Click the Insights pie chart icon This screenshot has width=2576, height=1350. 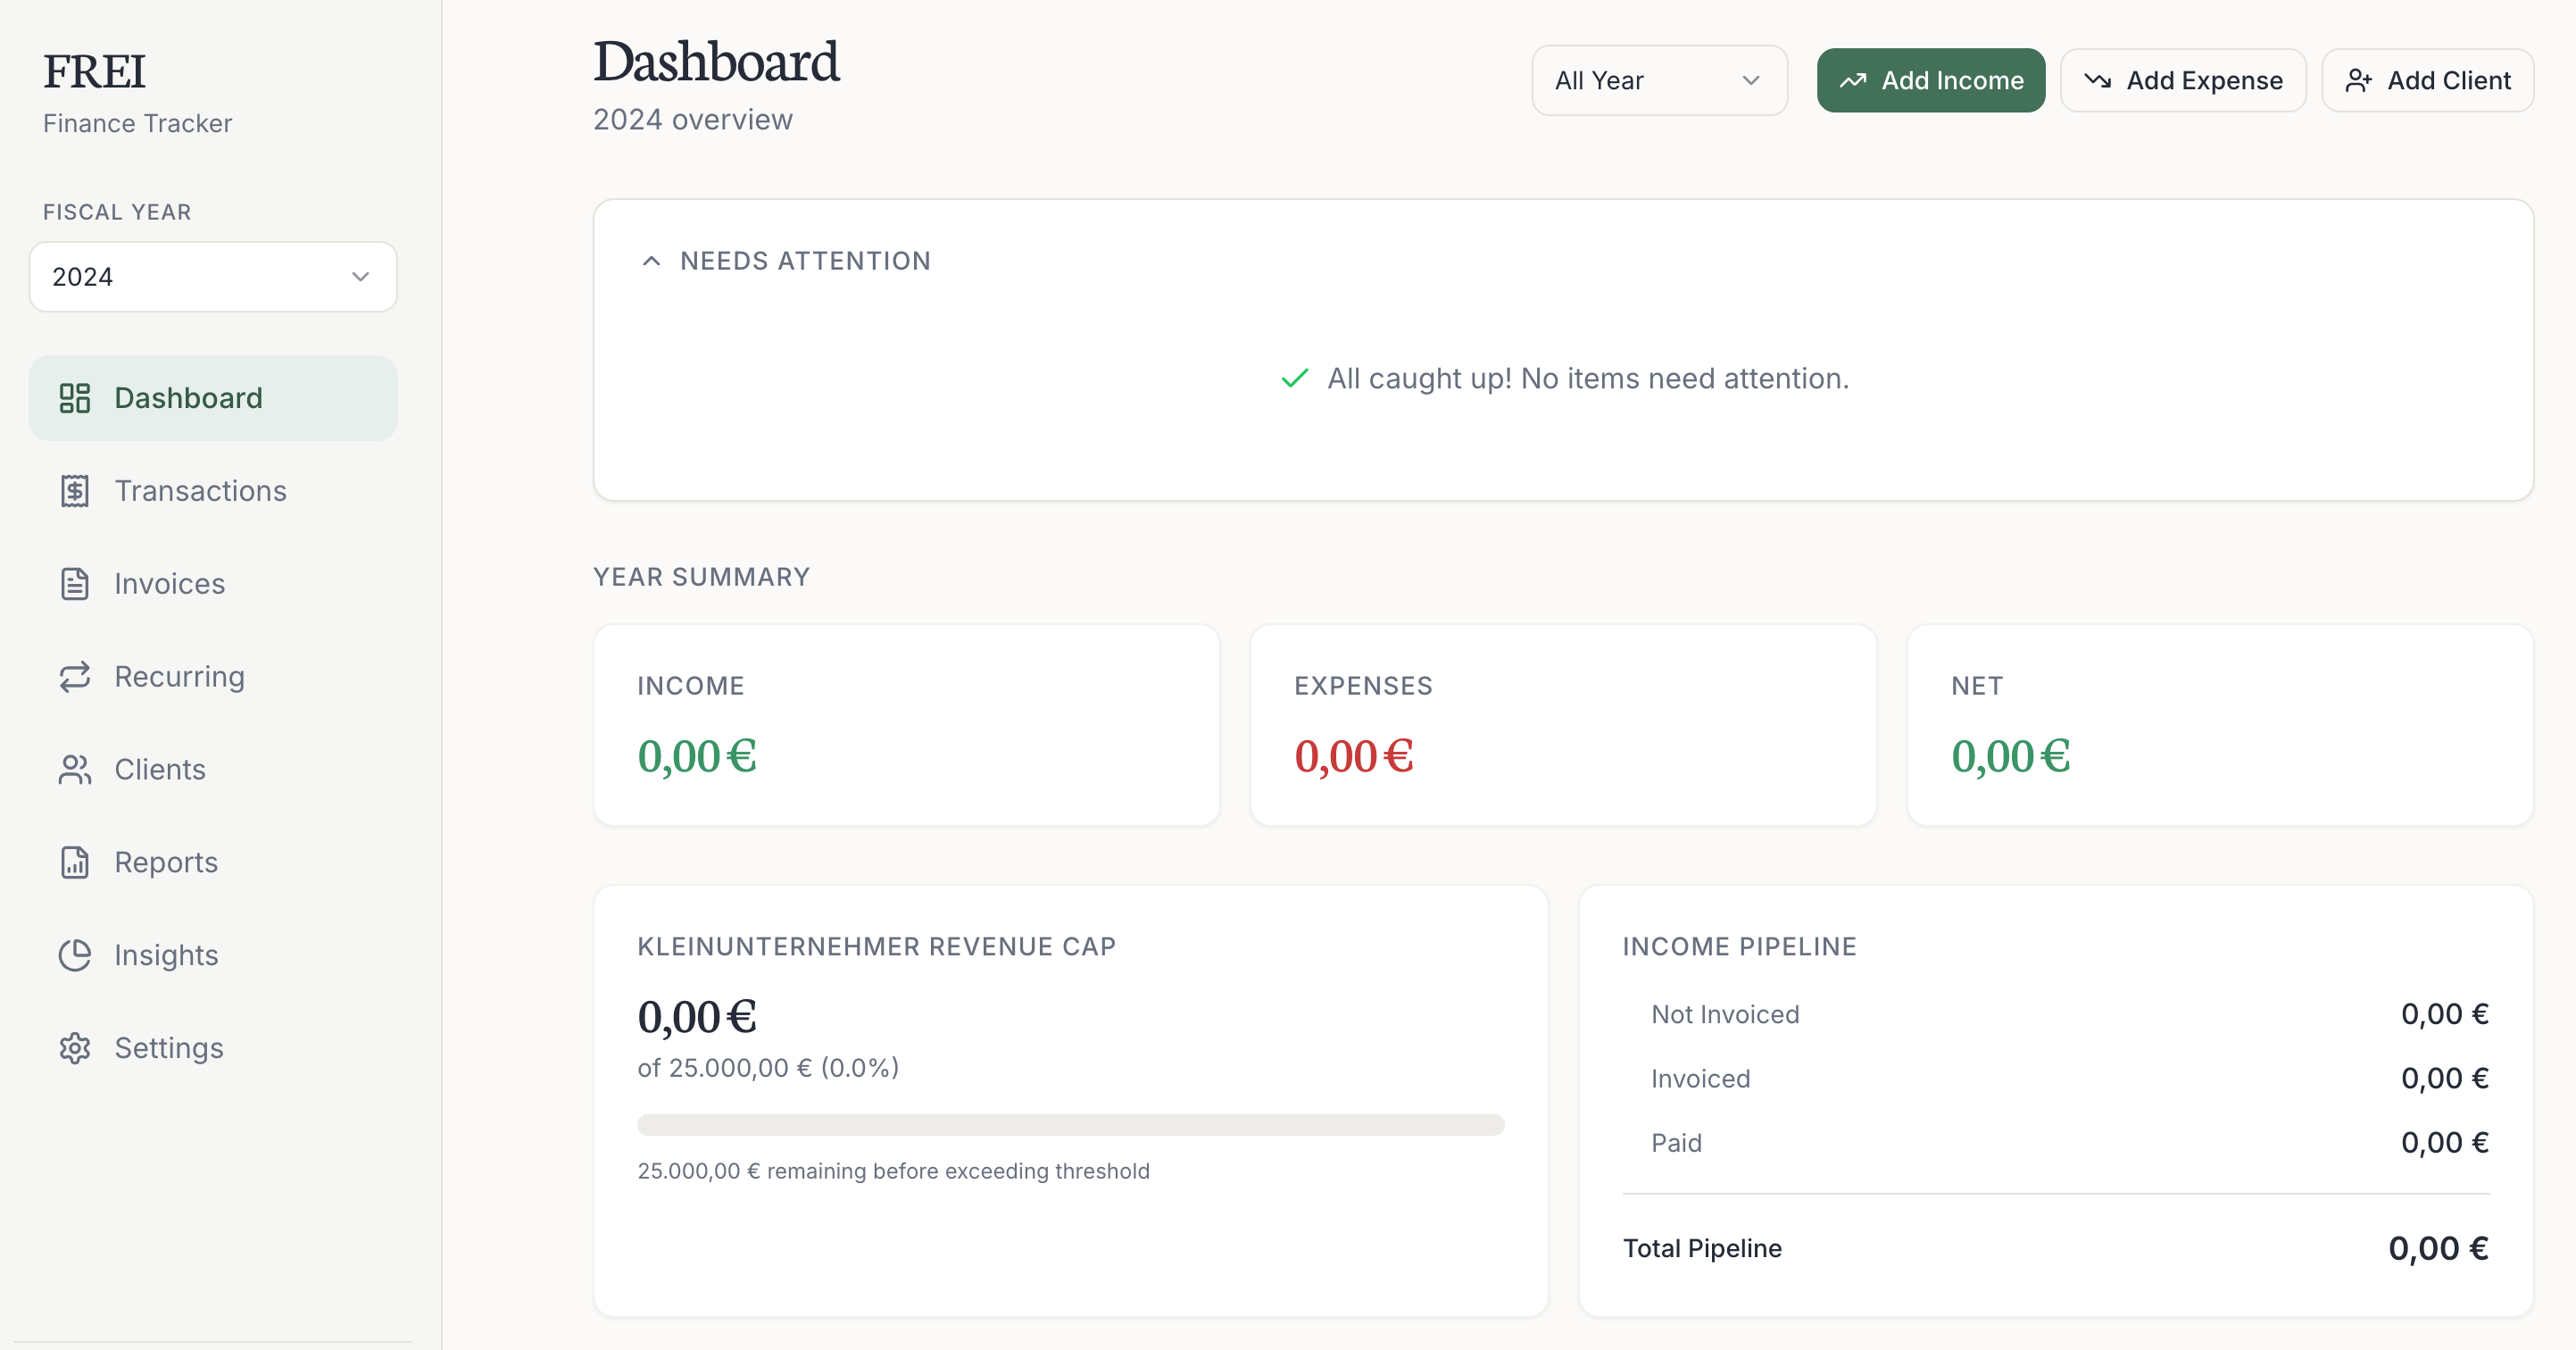coord(75,955)
